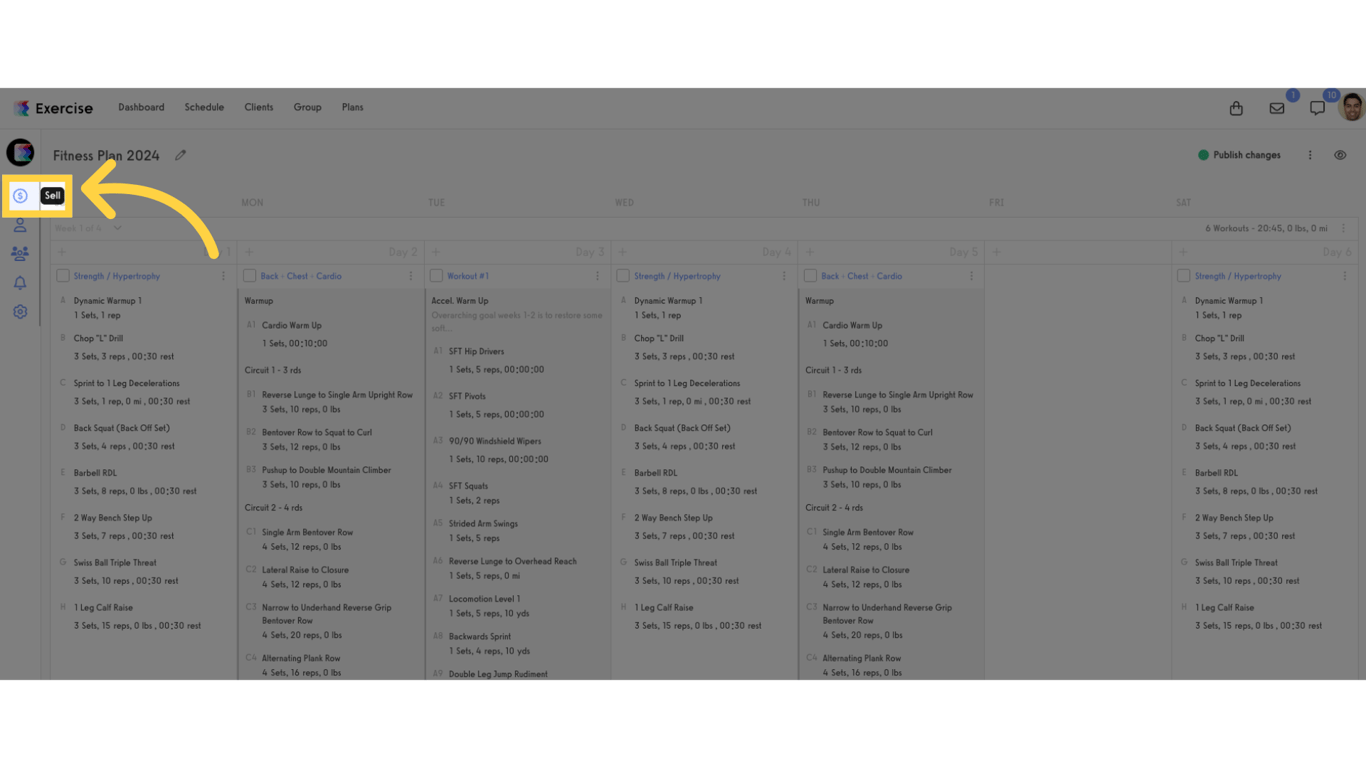Click the plan logo above the sidebar
The width and height of the screenshot is (1366, 768).
[x=20, y=152]
